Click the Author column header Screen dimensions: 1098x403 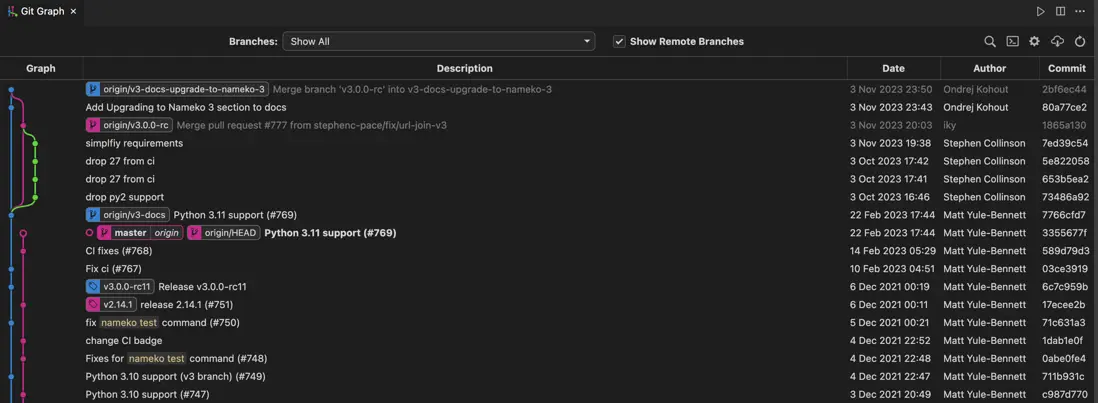click(989, 68)
